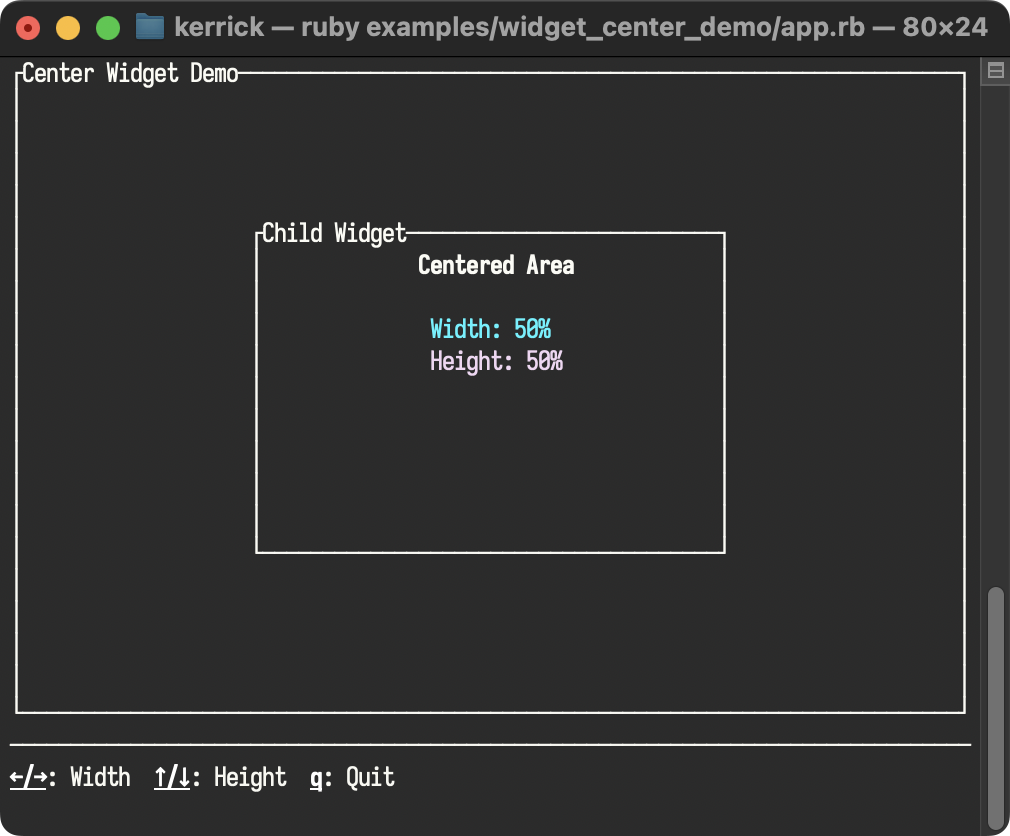This screenshot has width=1010, height=836.
Task: Click the "←/→: Width" key hint
Action: 70,777
